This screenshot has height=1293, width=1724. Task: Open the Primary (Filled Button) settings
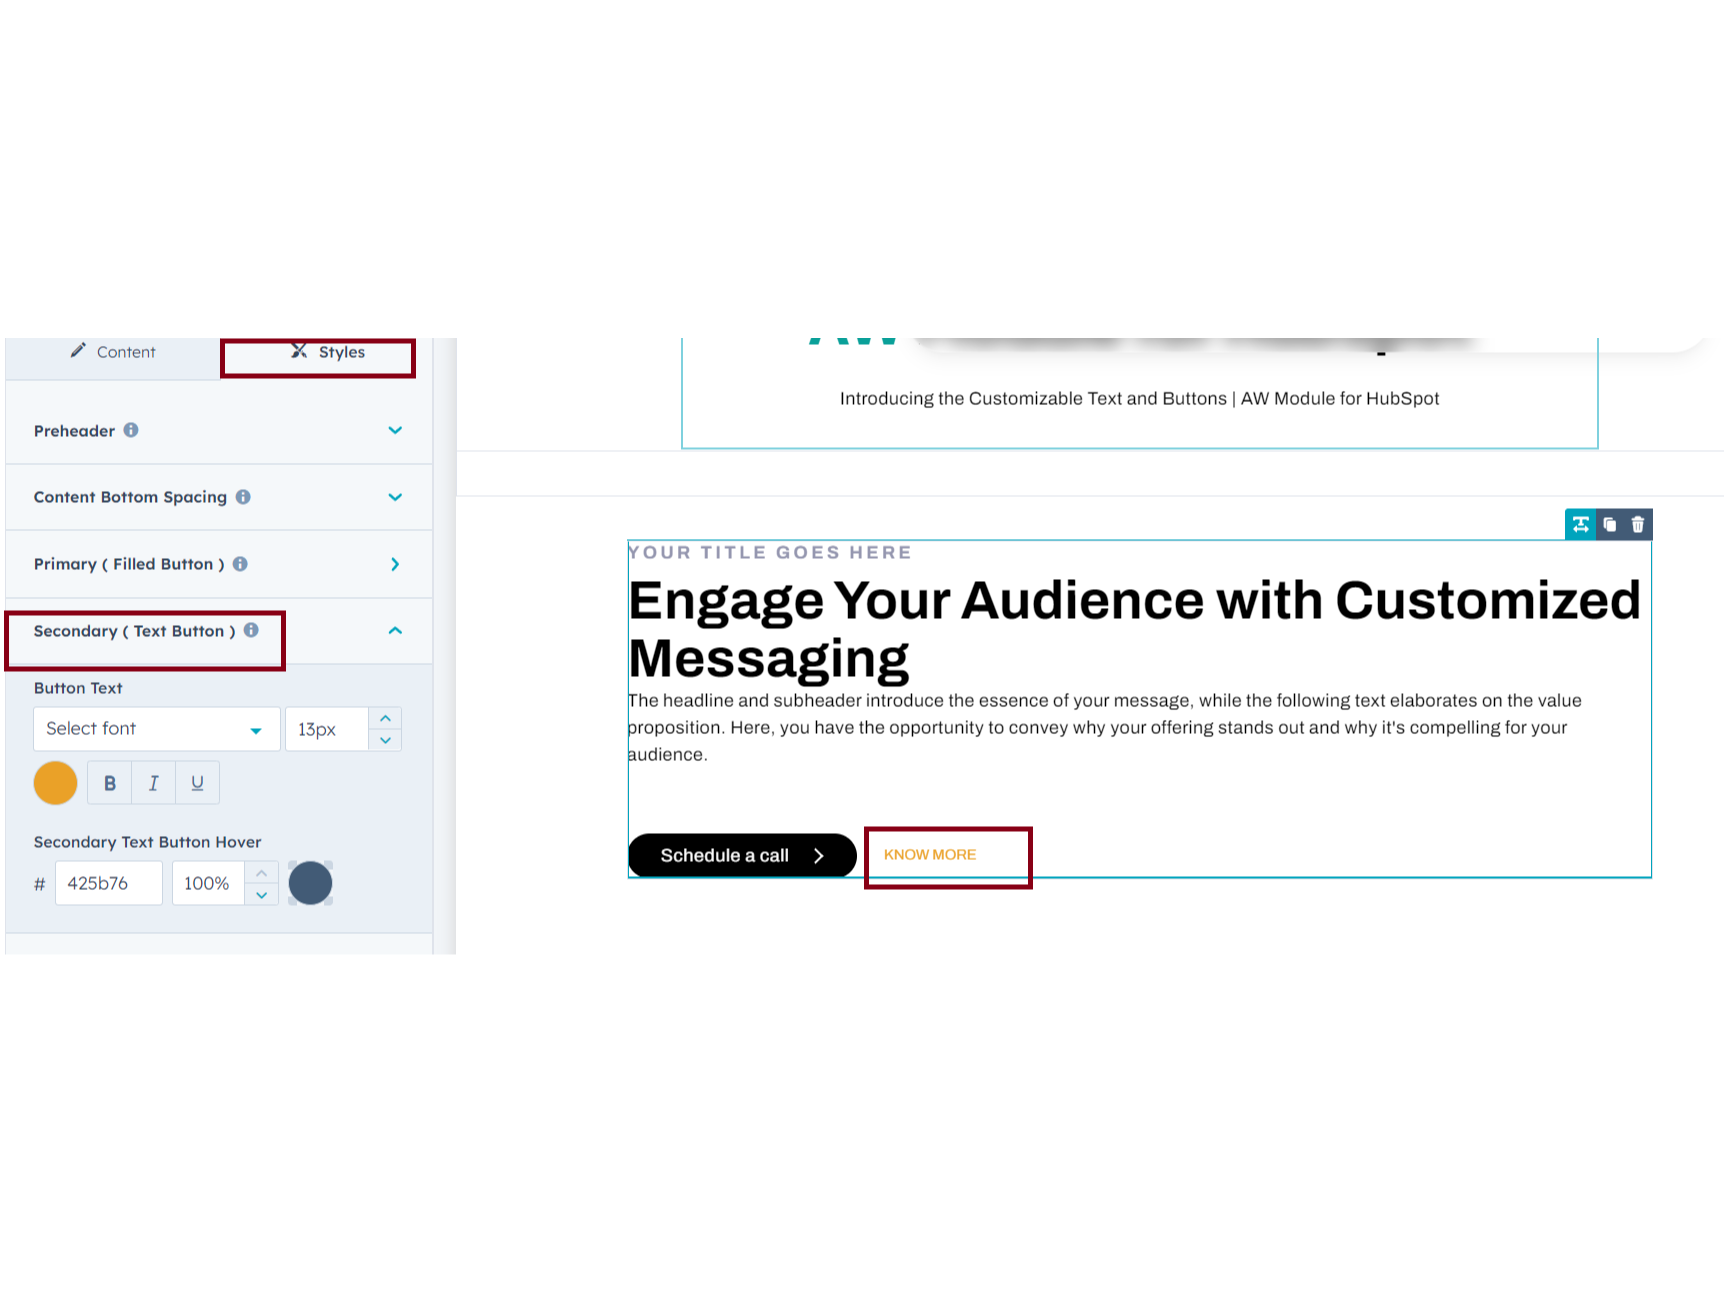[395, 564]
